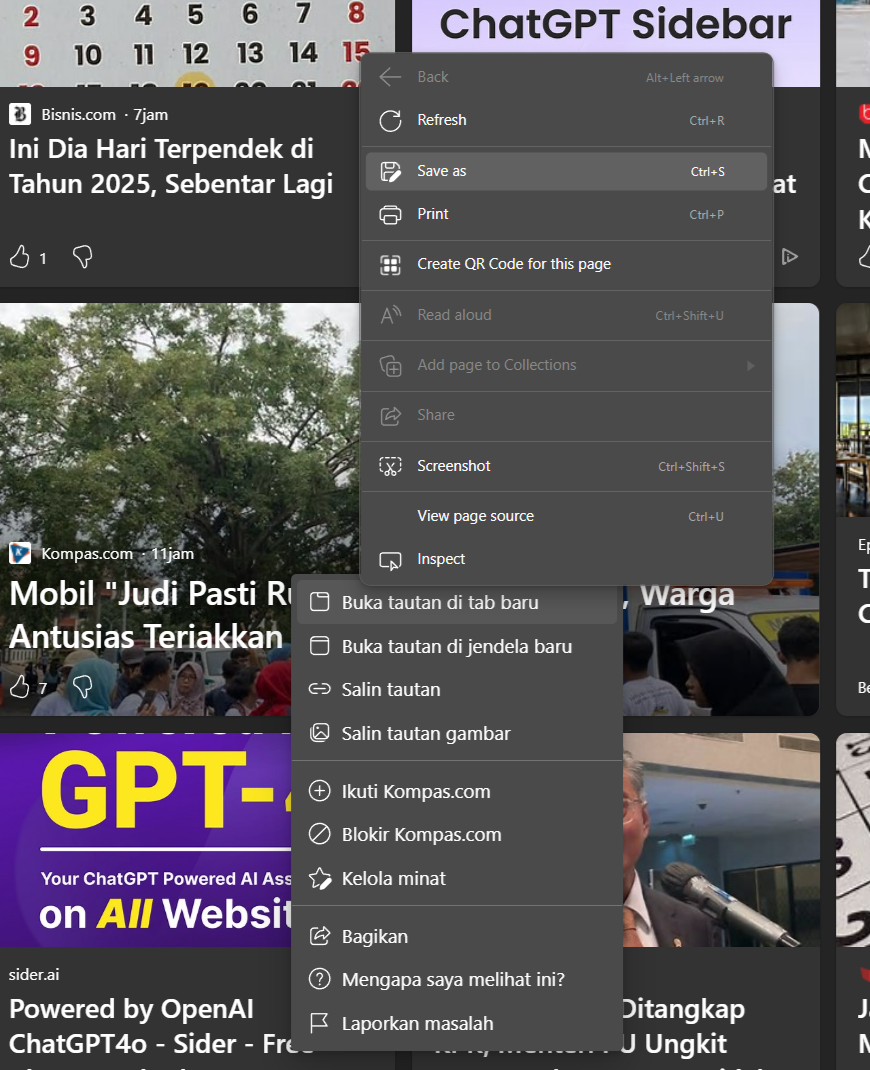Click the flag icon beside Laporkan masalah
Viewport: 870px width, 1070px height.
pos(319,1023)
